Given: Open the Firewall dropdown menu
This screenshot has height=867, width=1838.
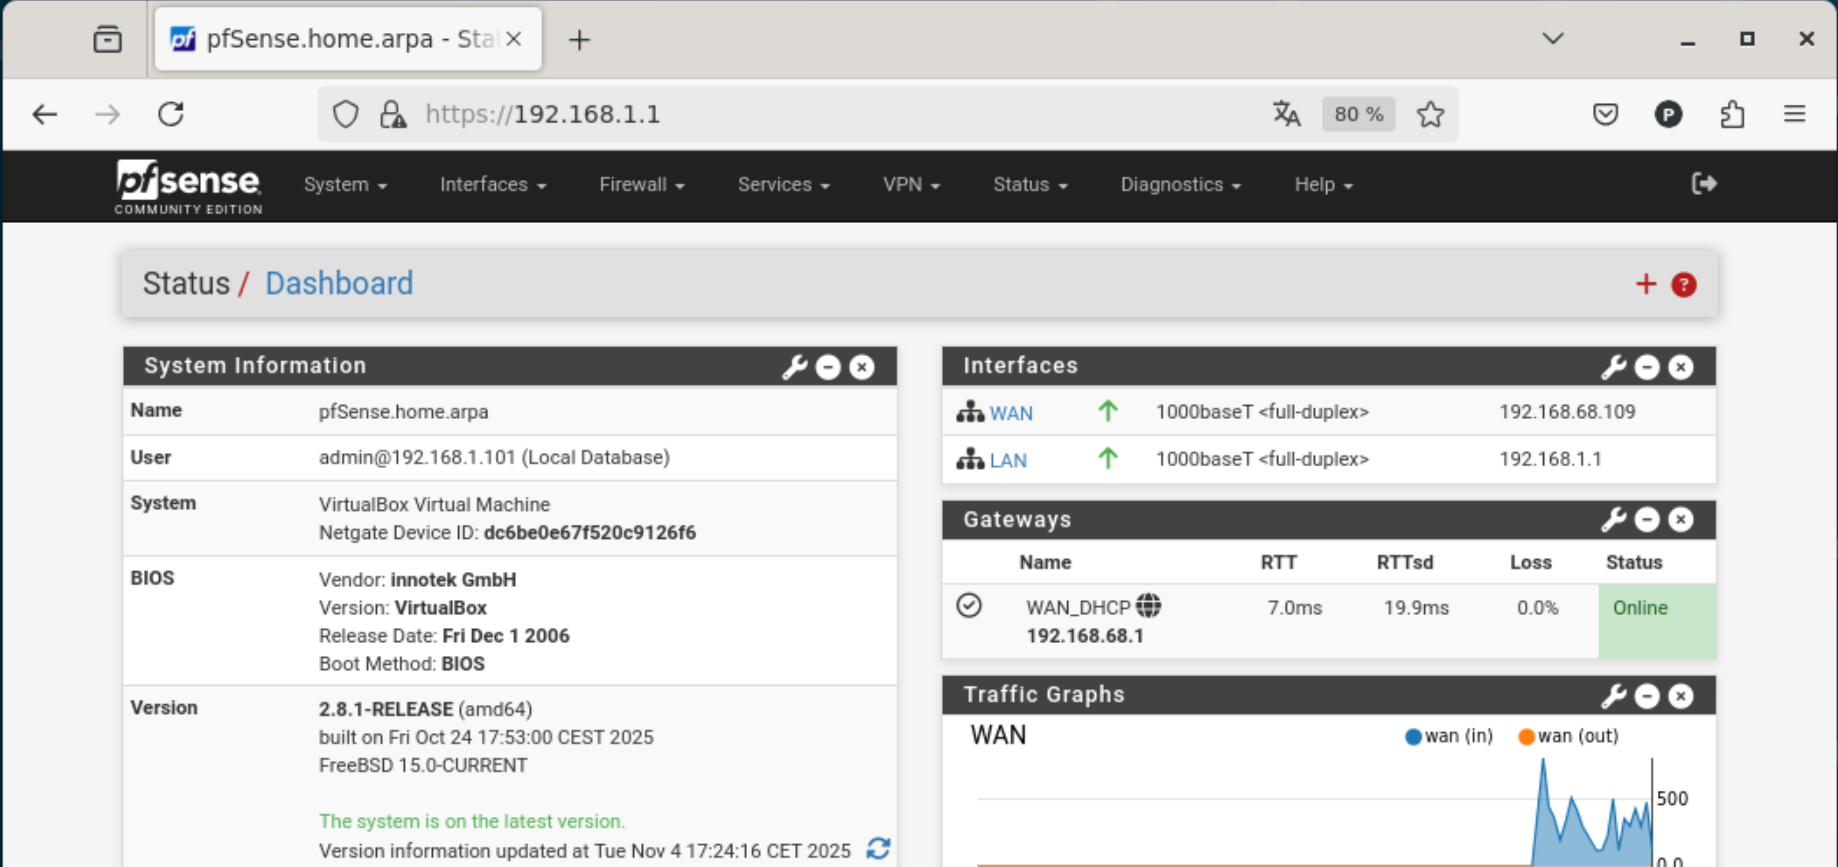Looking at the screenshot, I should coord(642,185).
